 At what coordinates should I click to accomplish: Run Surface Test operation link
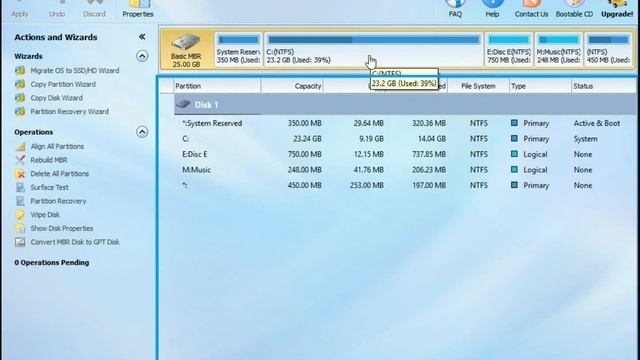pyautogui.click(x=49, y=187)
